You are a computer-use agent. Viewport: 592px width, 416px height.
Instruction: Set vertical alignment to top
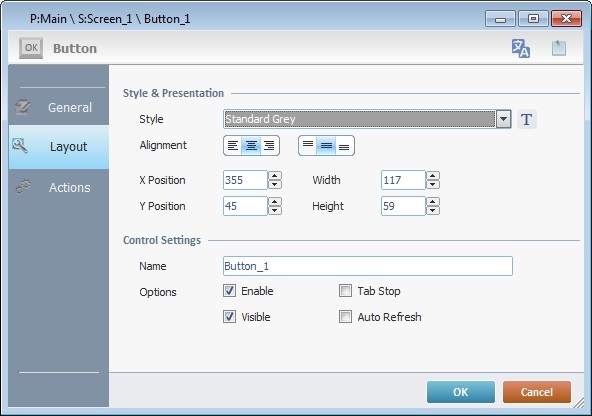pyautogui.click(x=308, y=146)
